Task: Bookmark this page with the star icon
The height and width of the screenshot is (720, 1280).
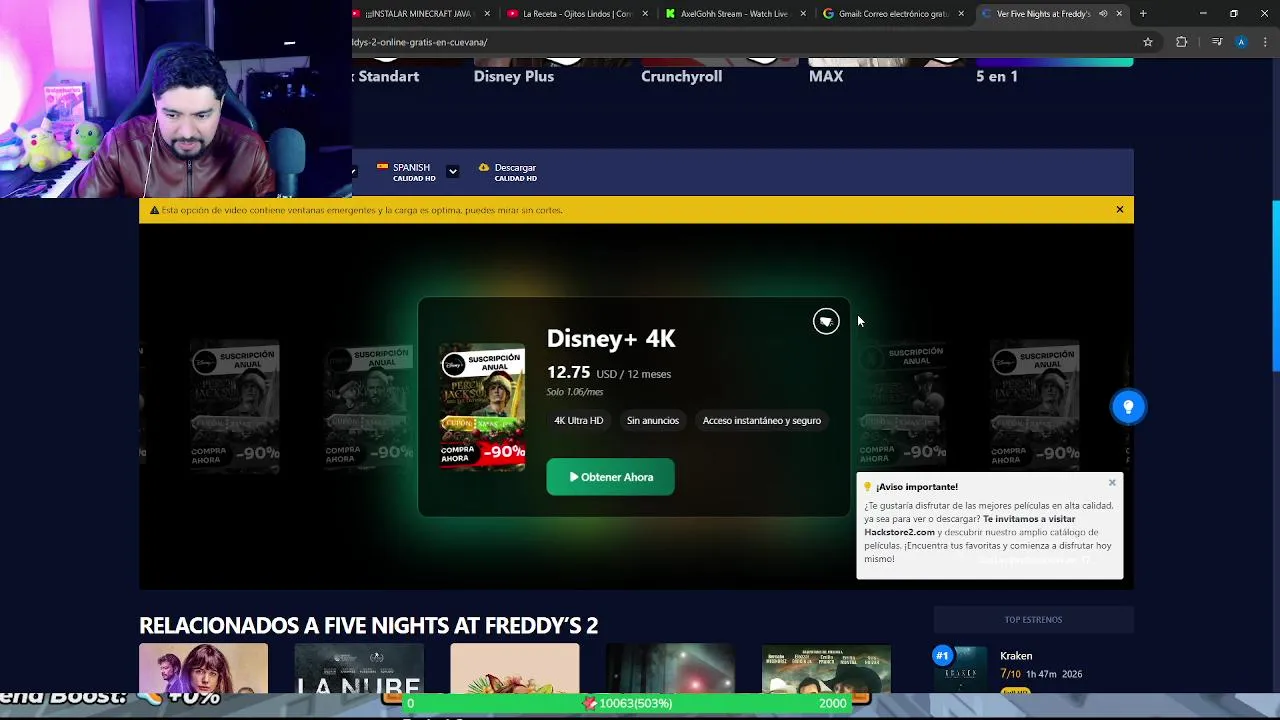Action: click(x=1148, y=42)
